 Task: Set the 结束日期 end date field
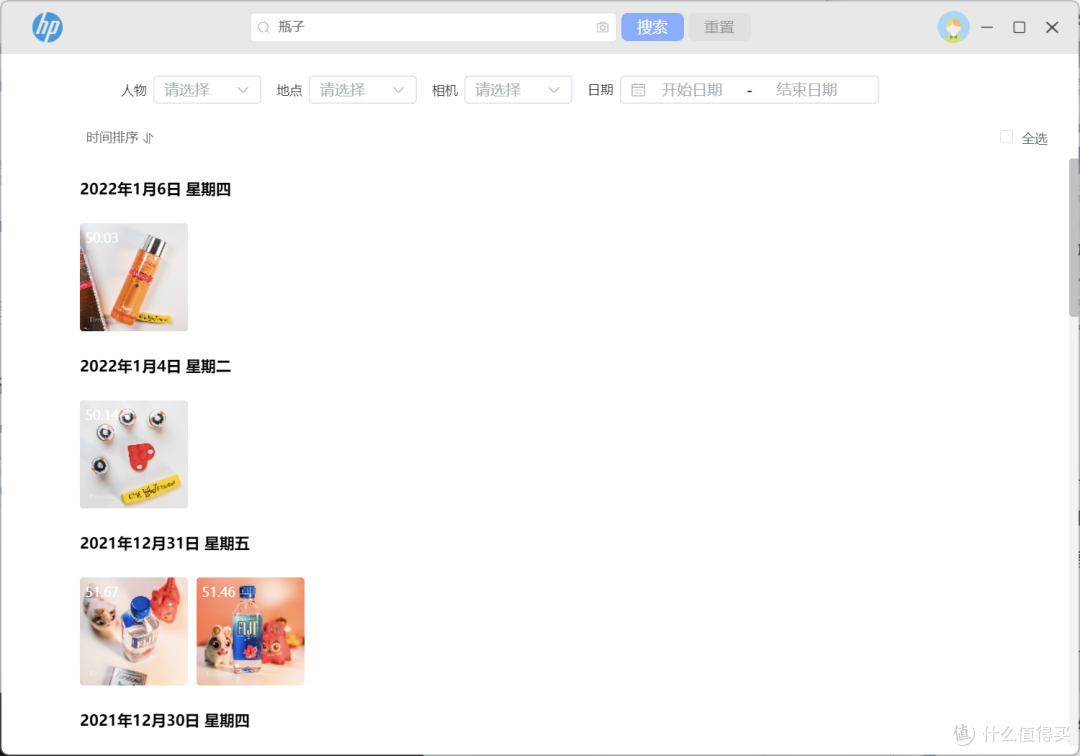point(807,90)
